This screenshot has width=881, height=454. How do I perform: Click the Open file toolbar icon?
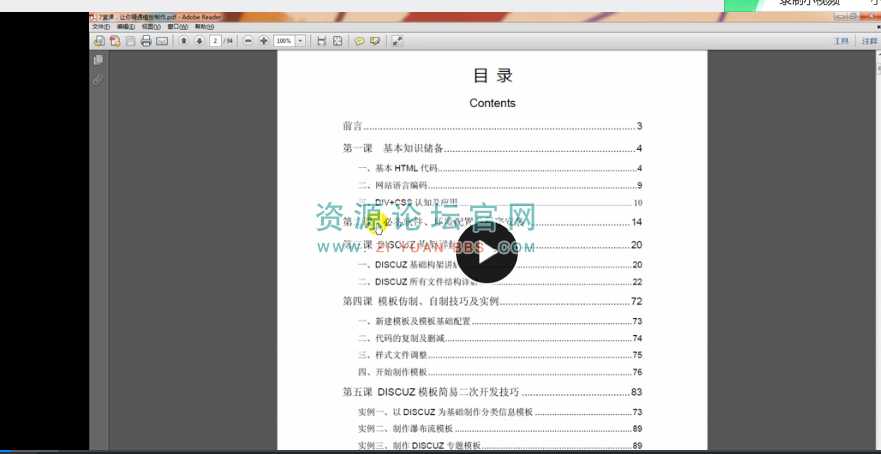point(99,41)
